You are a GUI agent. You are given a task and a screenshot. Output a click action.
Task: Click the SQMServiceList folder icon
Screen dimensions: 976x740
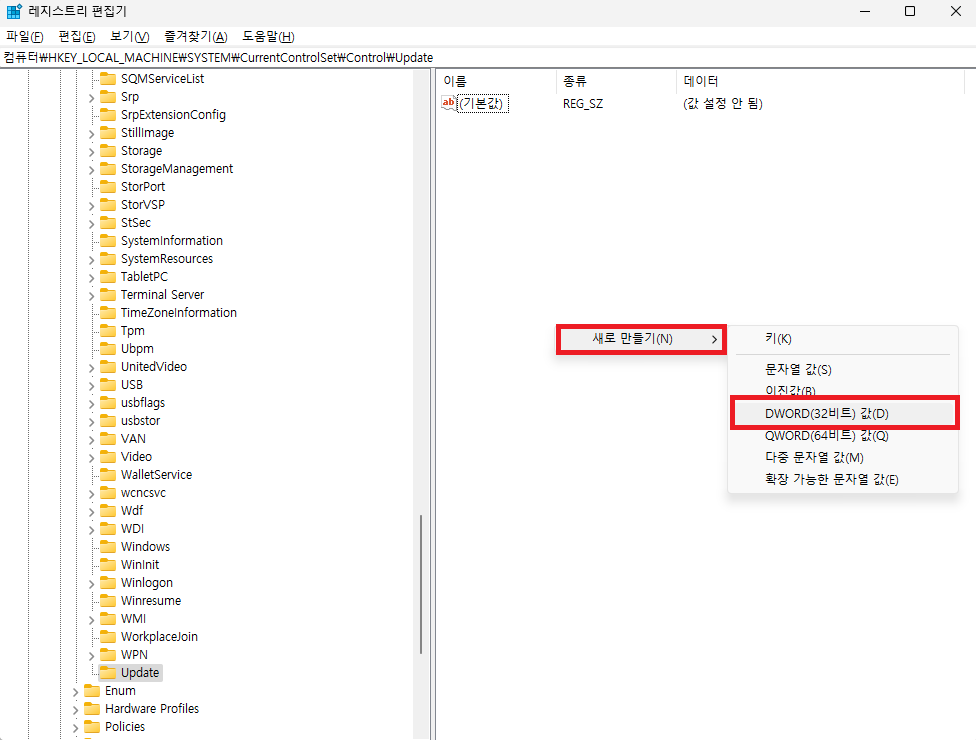[x=108, y=78]
